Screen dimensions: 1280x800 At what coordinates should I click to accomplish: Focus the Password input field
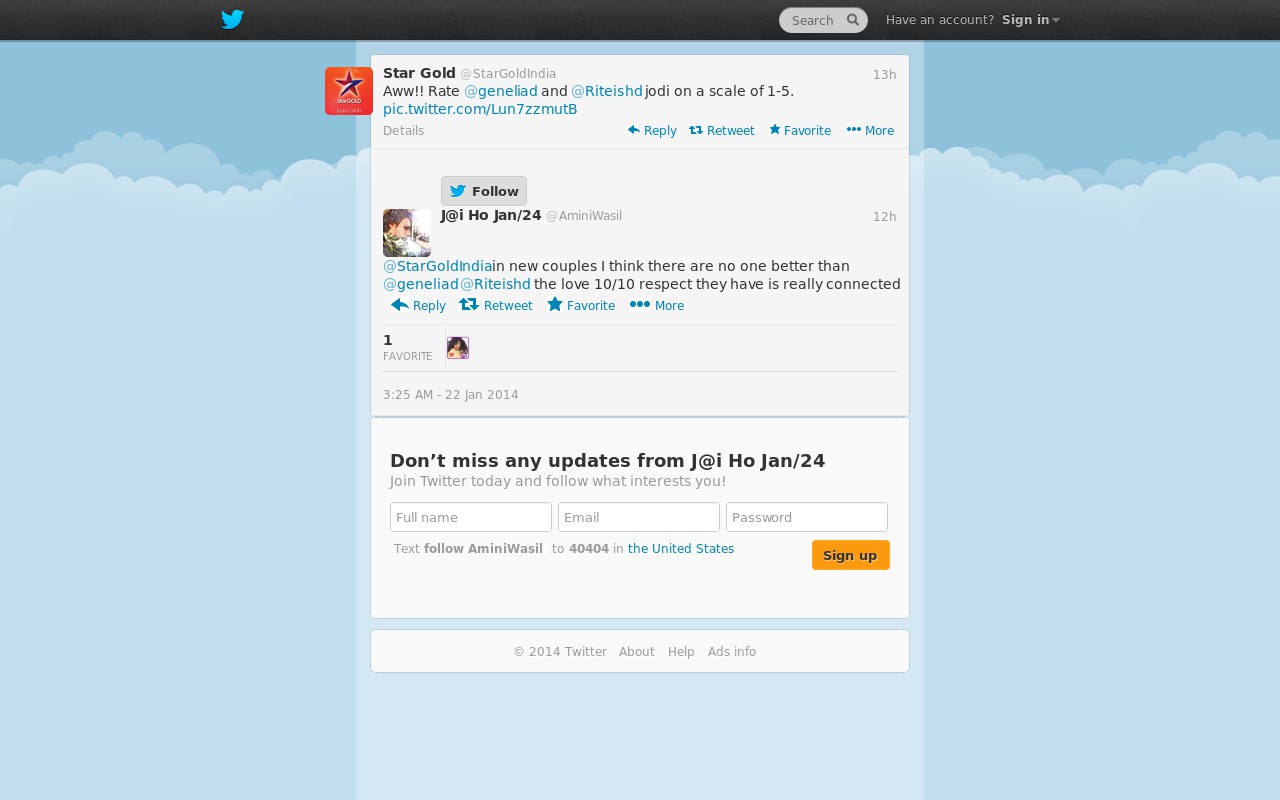pyautogui.click(x=807, y=517)
